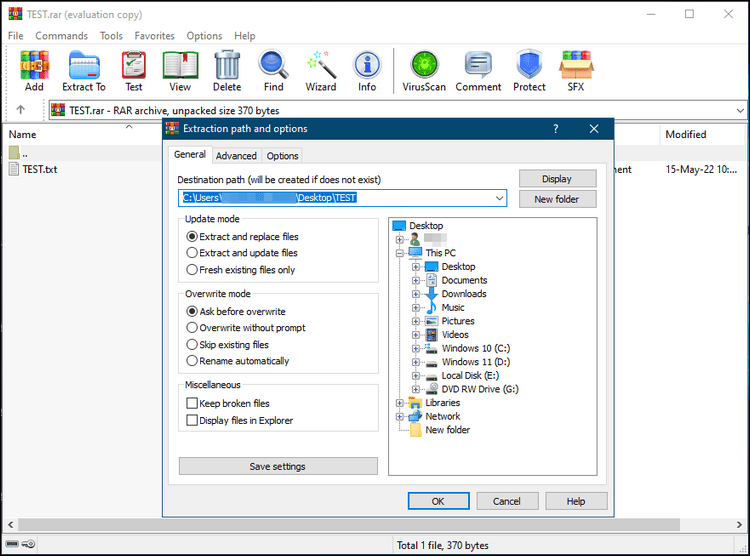The width and height of the screenshot is (750, 556).
Task: Select DVD RW Drive (G:) in tree
Action: tap(480, 389)
